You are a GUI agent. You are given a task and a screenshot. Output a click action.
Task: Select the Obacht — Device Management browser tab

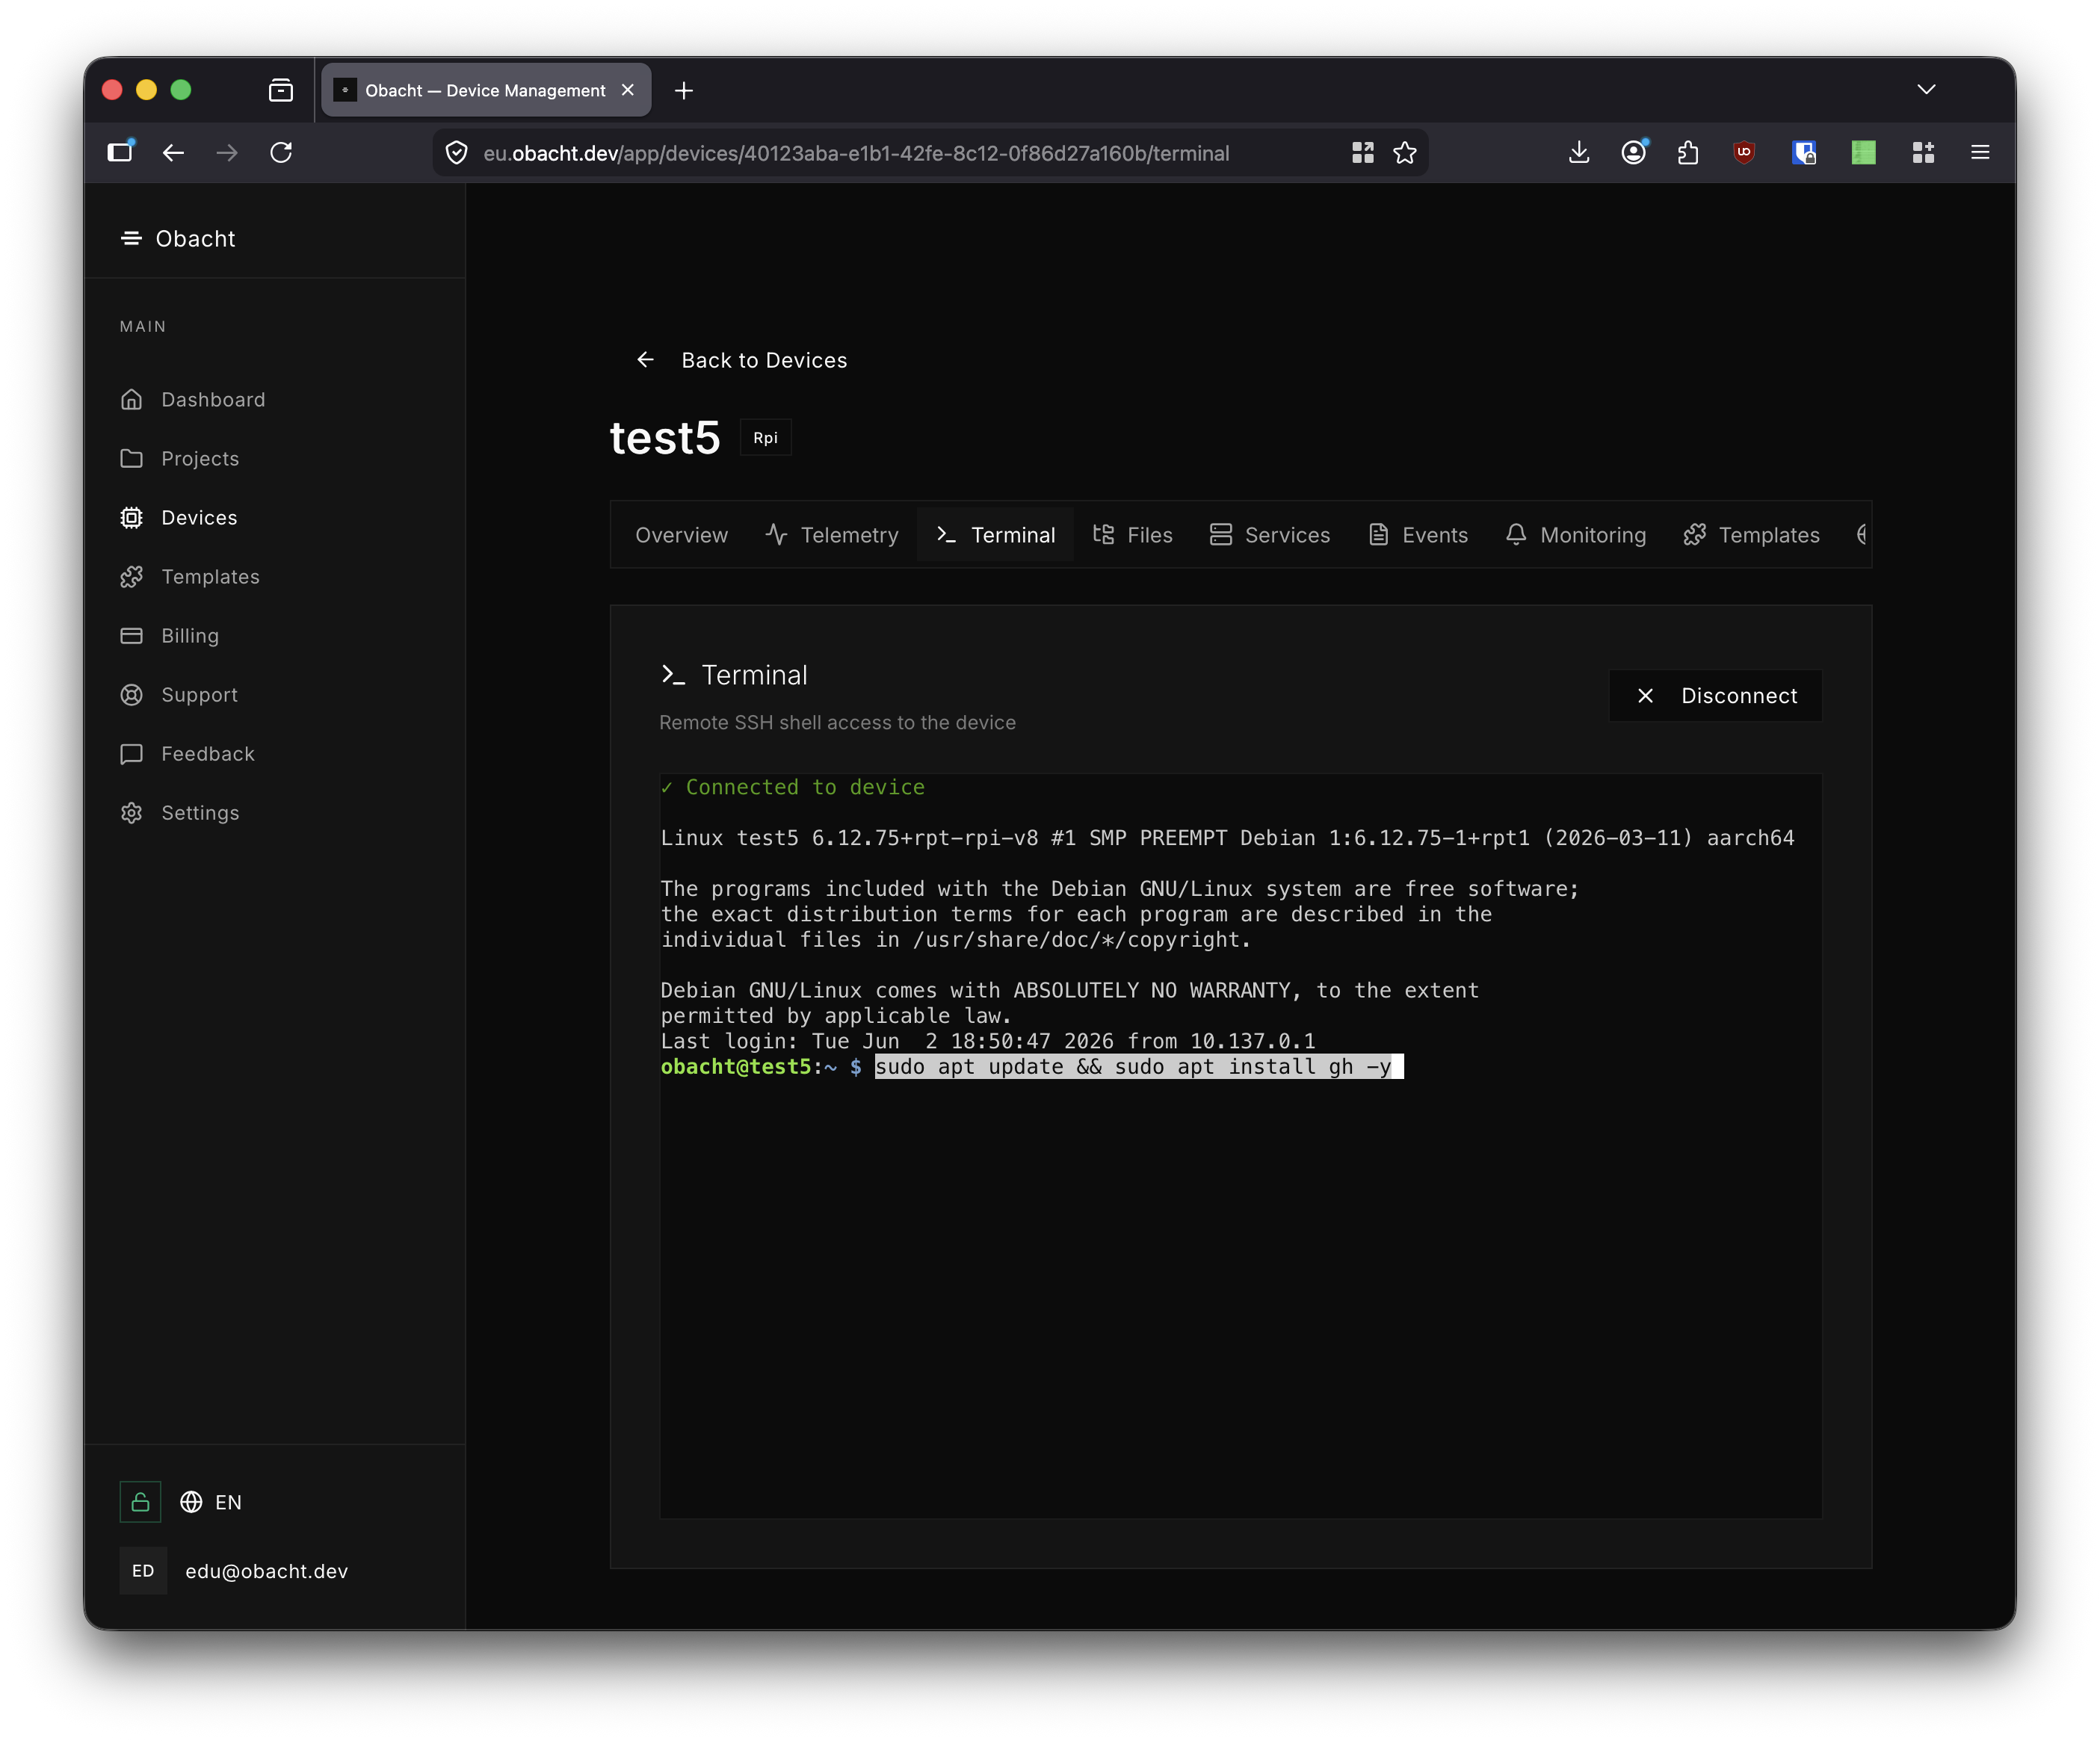coord(486,90)
